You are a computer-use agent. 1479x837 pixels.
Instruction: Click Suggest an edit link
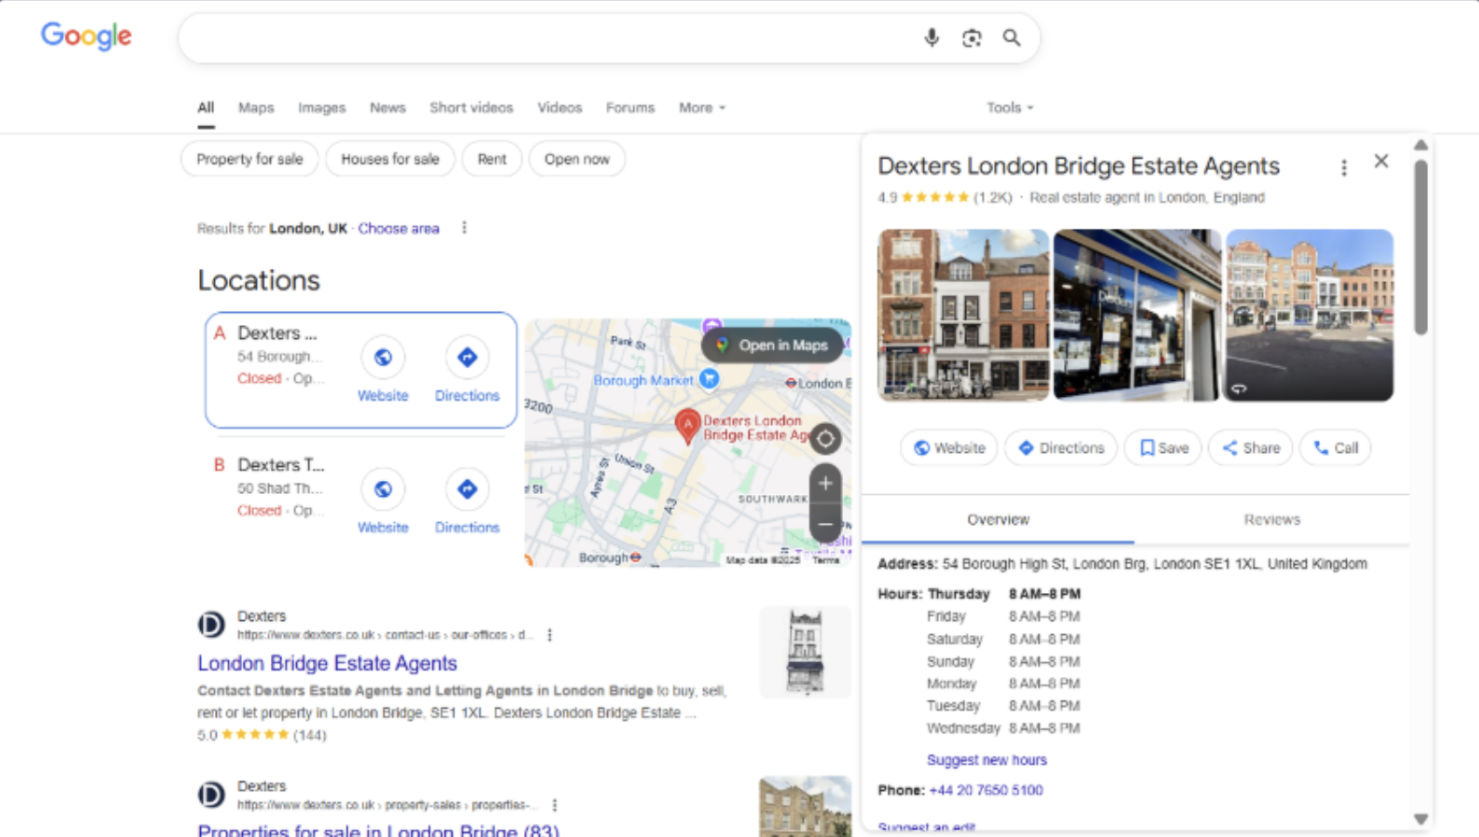(x=926, y=828)
